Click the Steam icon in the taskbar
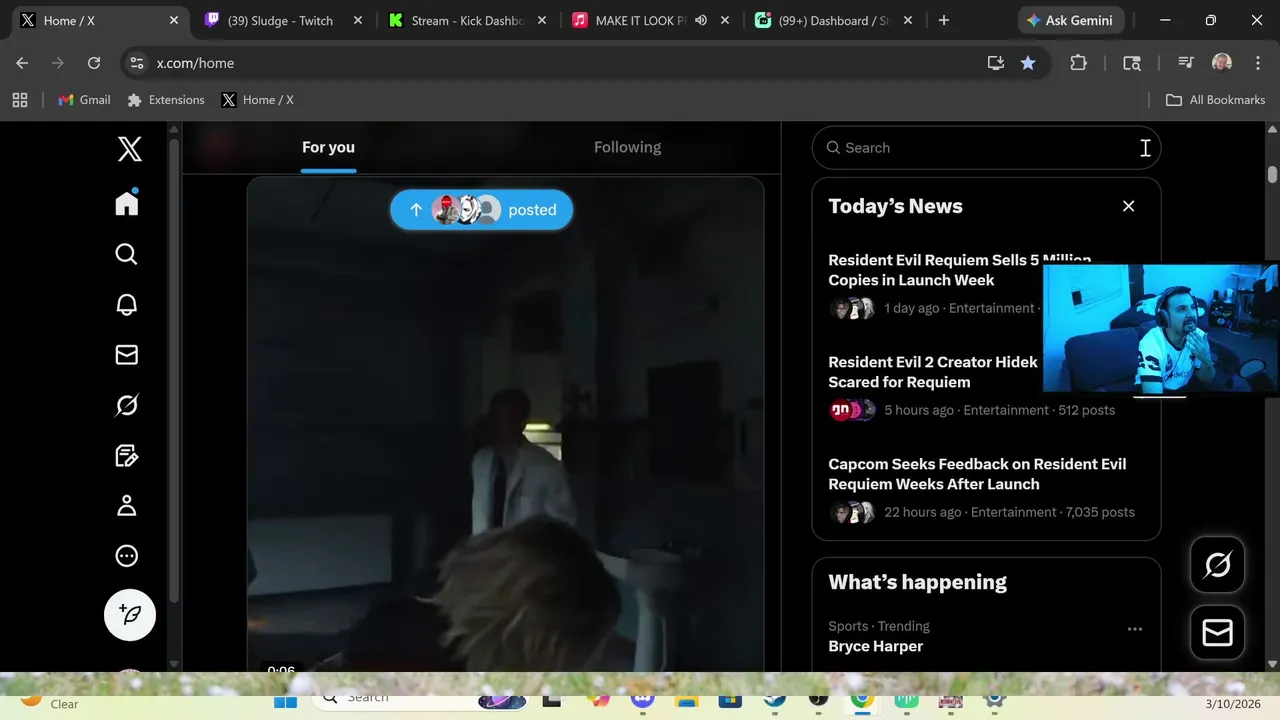The image size is (1280, 720). pos(774,701)
